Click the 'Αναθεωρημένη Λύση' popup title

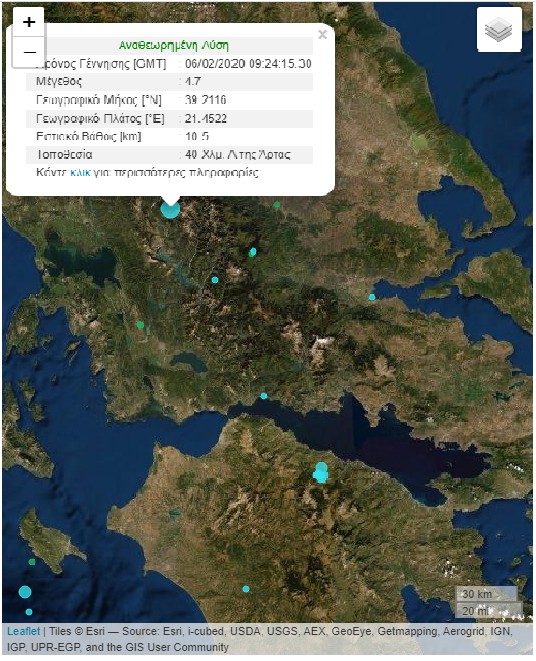(x=174, y=45)
